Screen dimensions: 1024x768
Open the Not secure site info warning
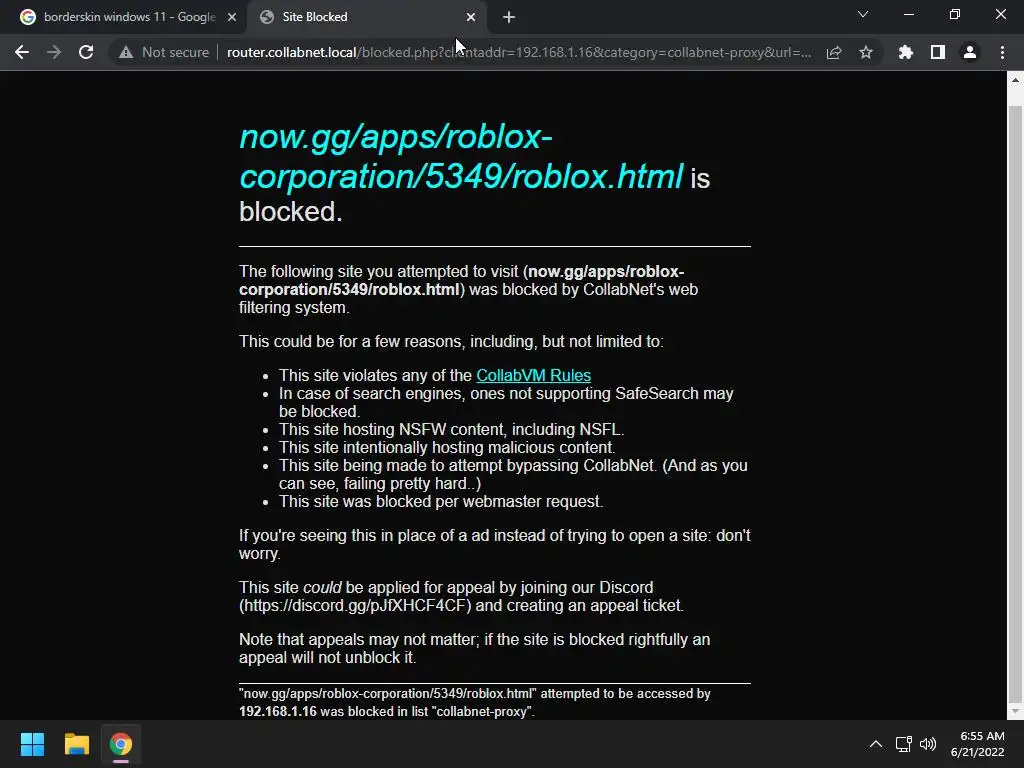tap(163, 52)
